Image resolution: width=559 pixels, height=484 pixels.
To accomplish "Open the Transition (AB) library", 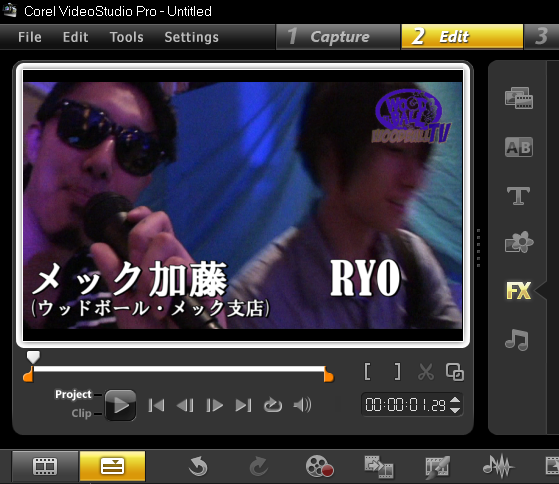I will click(x=519, y=147).
